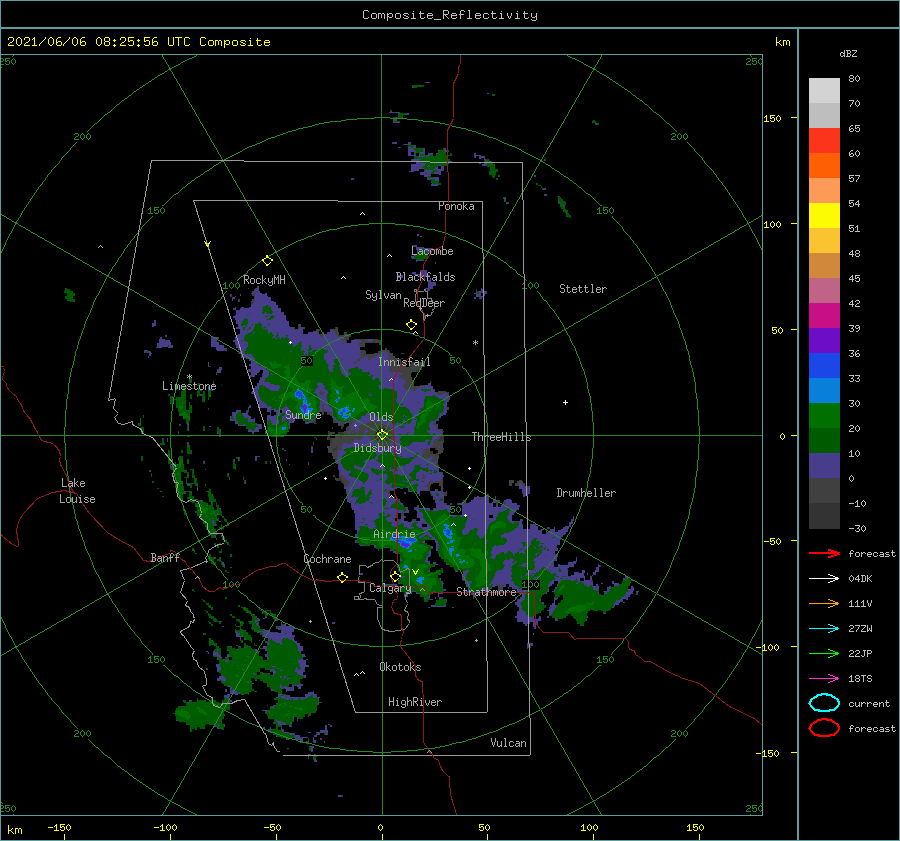Select the 45–48 dBZ tan swatch
The image size is (900, 841).
click(x=824, y=265)
